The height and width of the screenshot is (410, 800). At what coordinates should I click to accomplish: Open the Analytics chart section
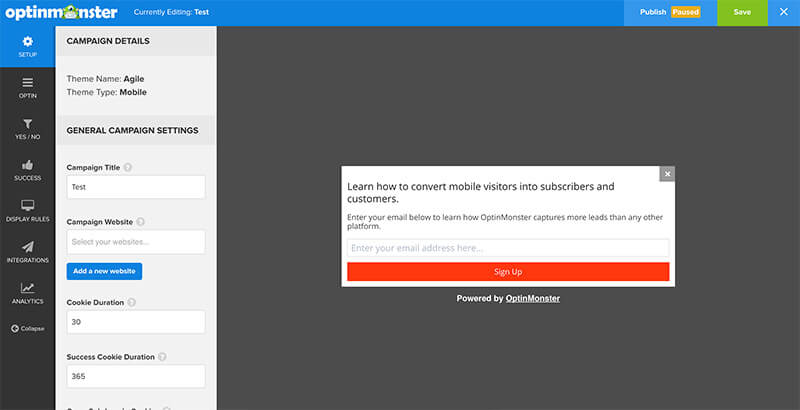(x=28, y=294)
